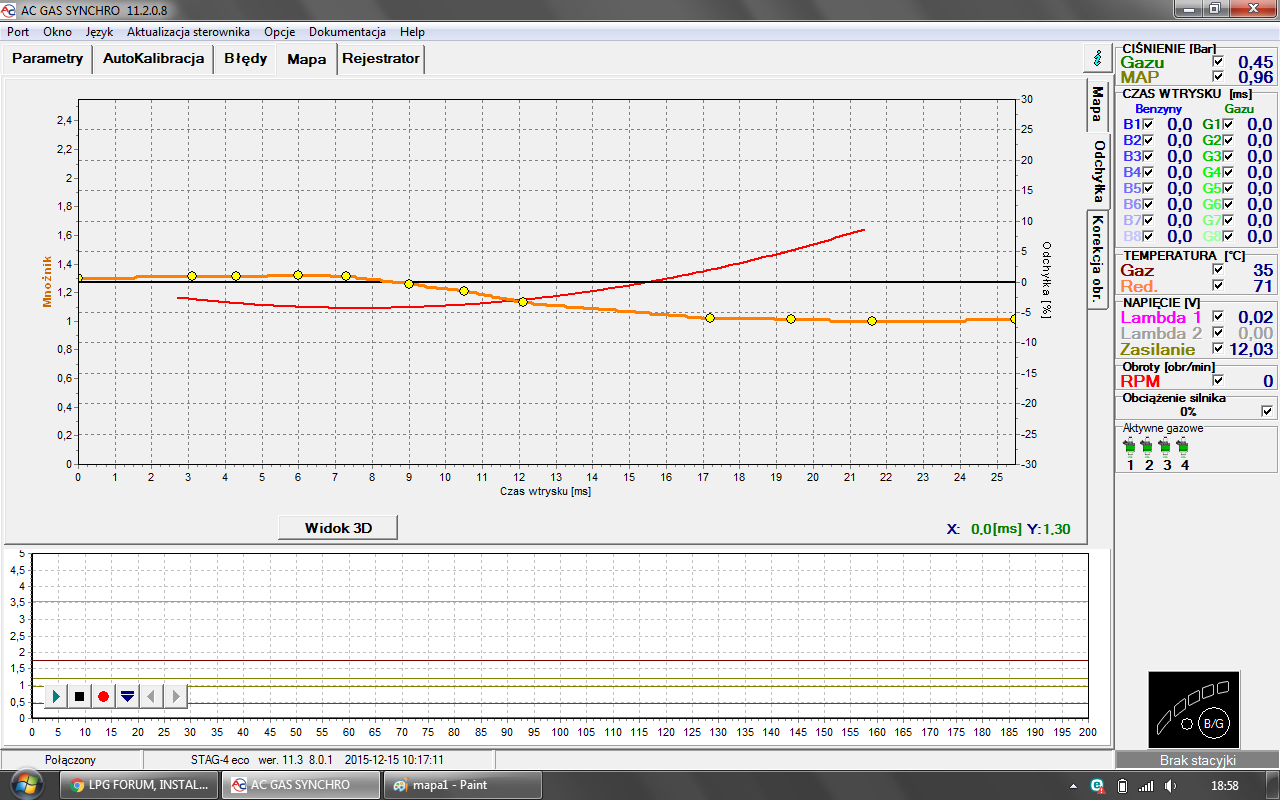Click the Show Desktop strip beside the clock
The width and height of the screenshot is (1280, 800).
click(1273, 785)
